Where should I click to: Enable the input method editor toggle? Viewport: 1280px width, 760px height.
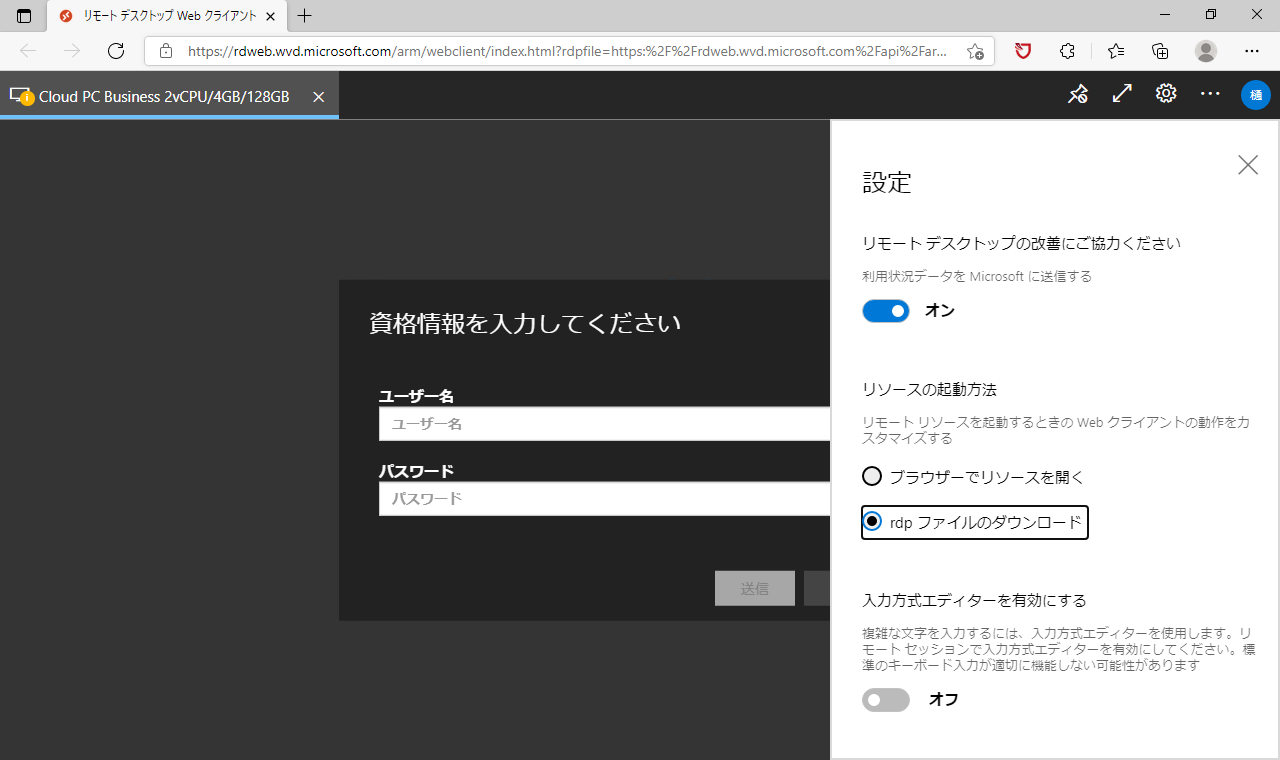[886, 700]
